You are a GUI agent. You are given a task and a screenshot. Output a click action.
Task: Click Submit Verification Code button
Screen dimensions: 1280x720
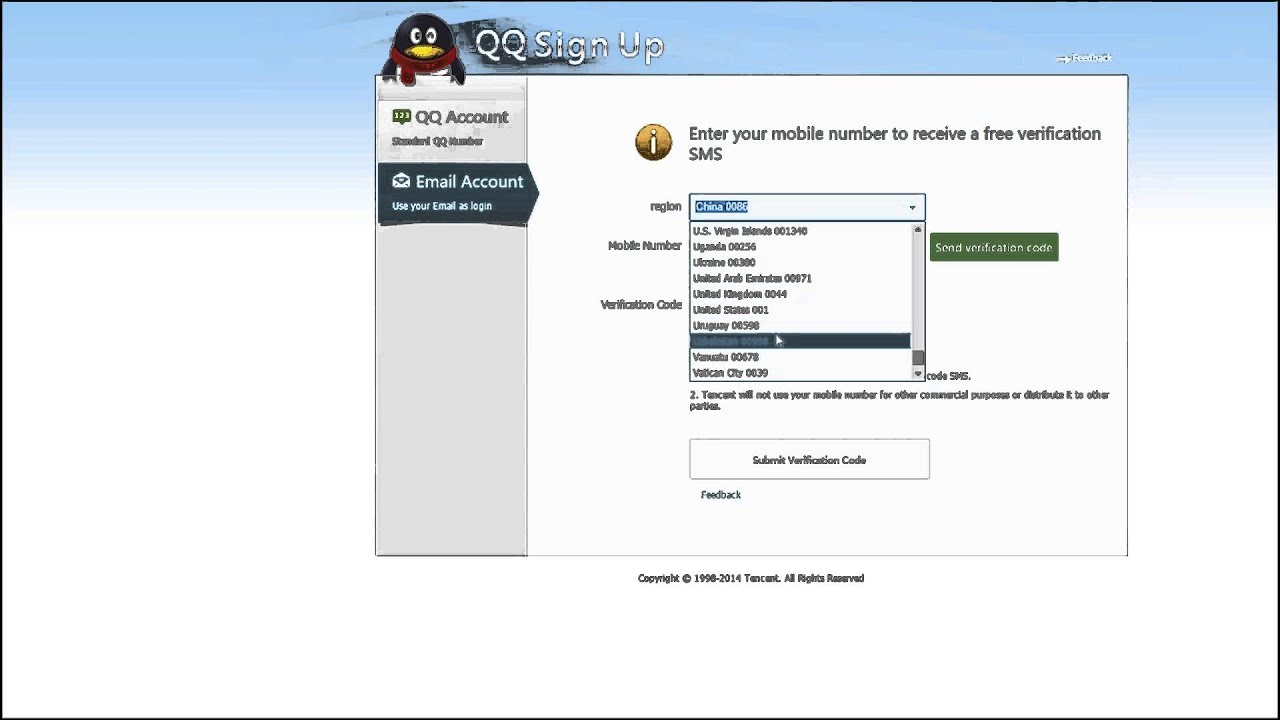(809, 460)
